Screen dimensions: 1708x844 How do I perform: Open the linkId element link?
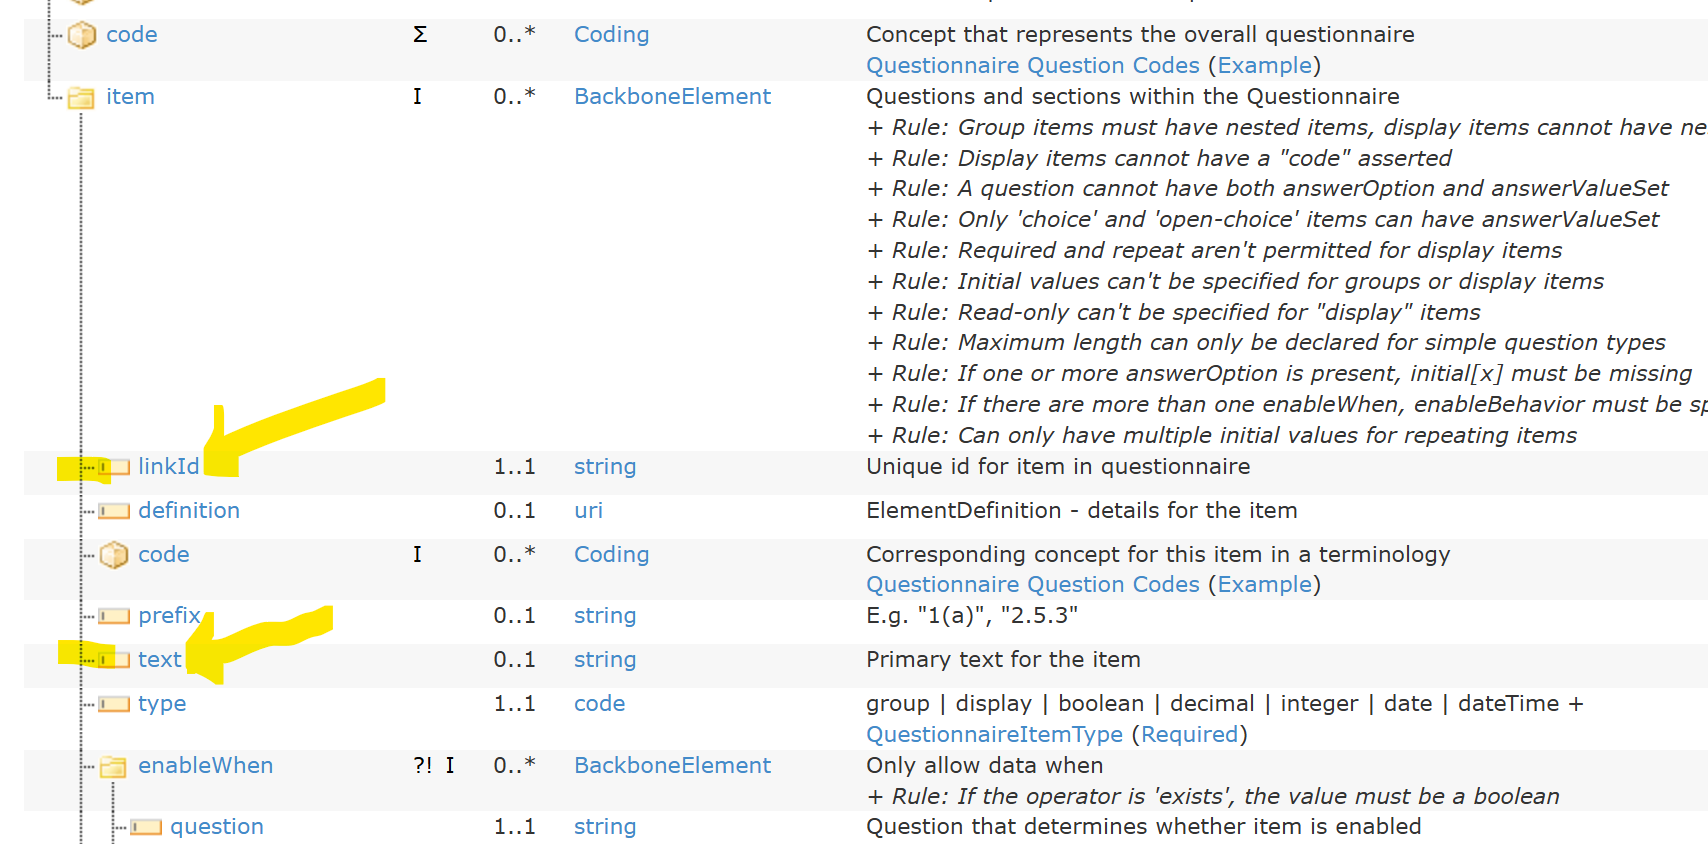click(x=169, y=466)
